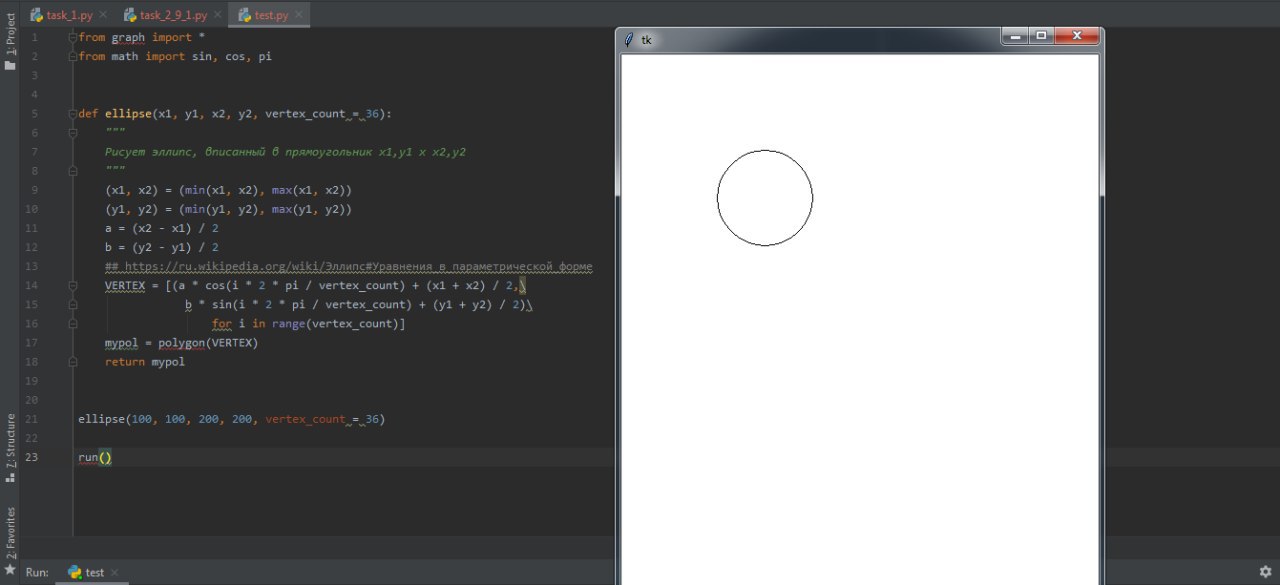
Task: Click the fold marker on line 2
Action: coord(73,56)
